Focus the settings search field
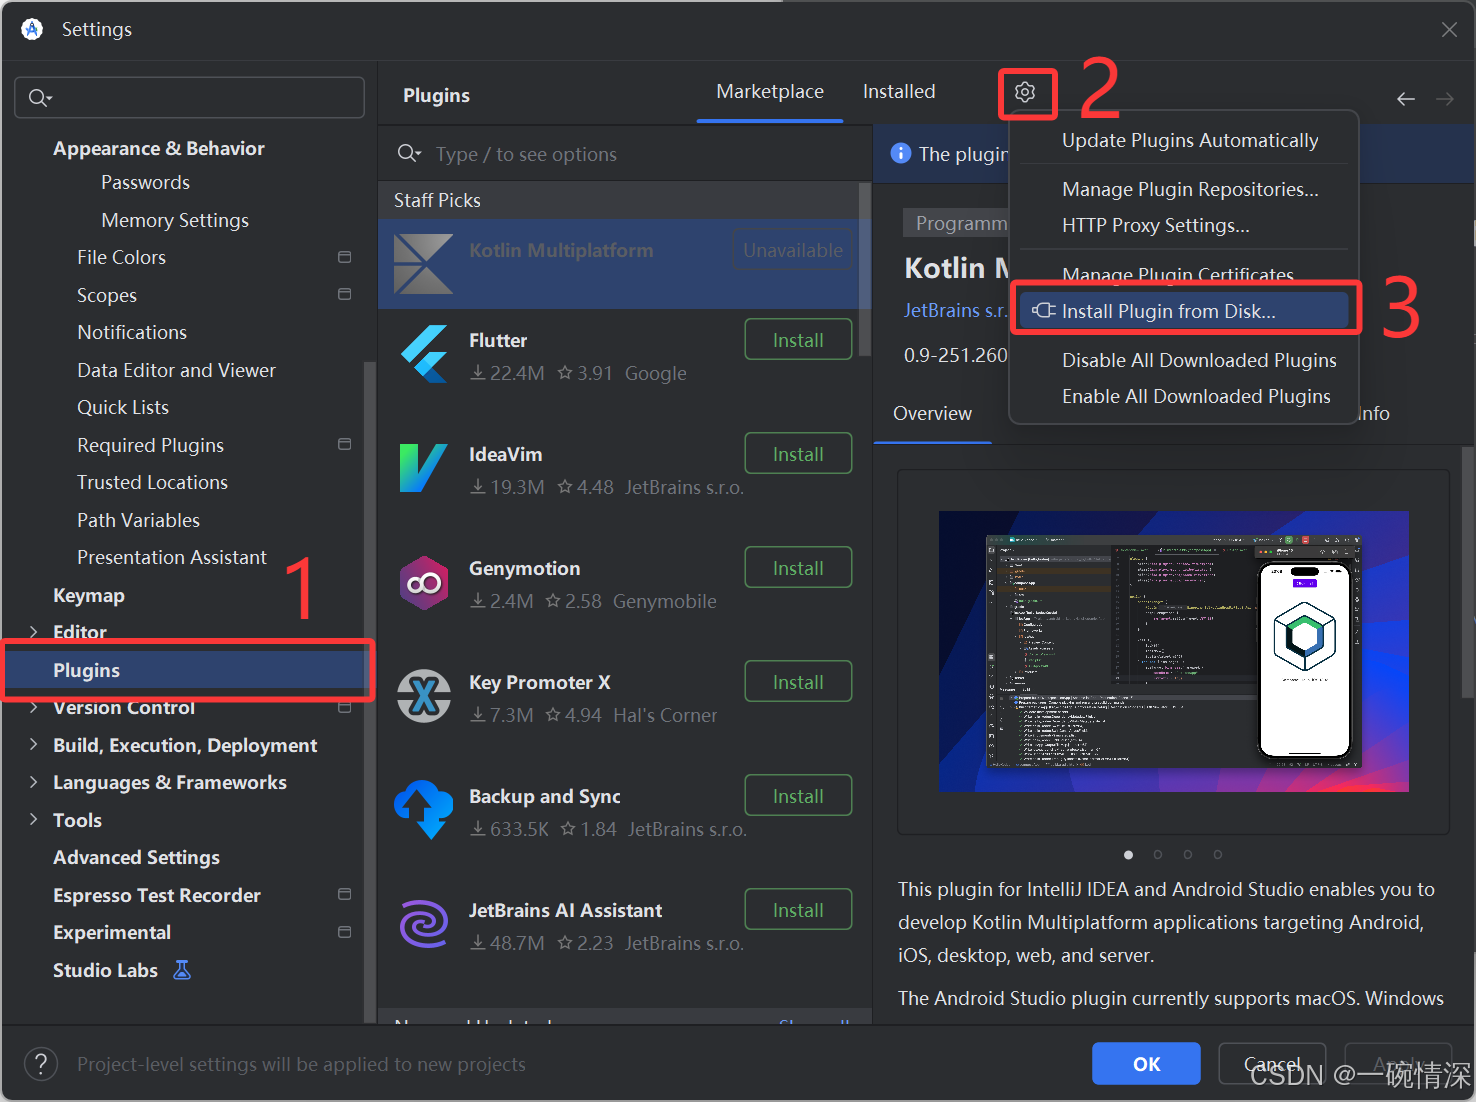The width and height of the screenshot is (1476, 1102). click(x=189, y=97)
